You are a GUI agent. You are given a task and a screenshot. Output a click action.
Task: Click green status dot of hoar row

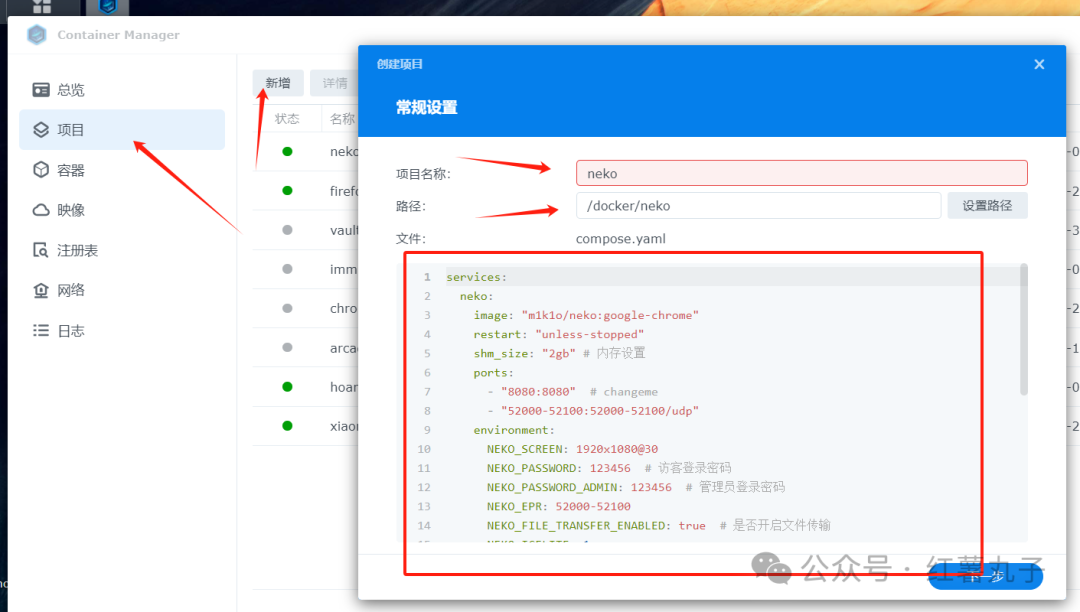287,387
